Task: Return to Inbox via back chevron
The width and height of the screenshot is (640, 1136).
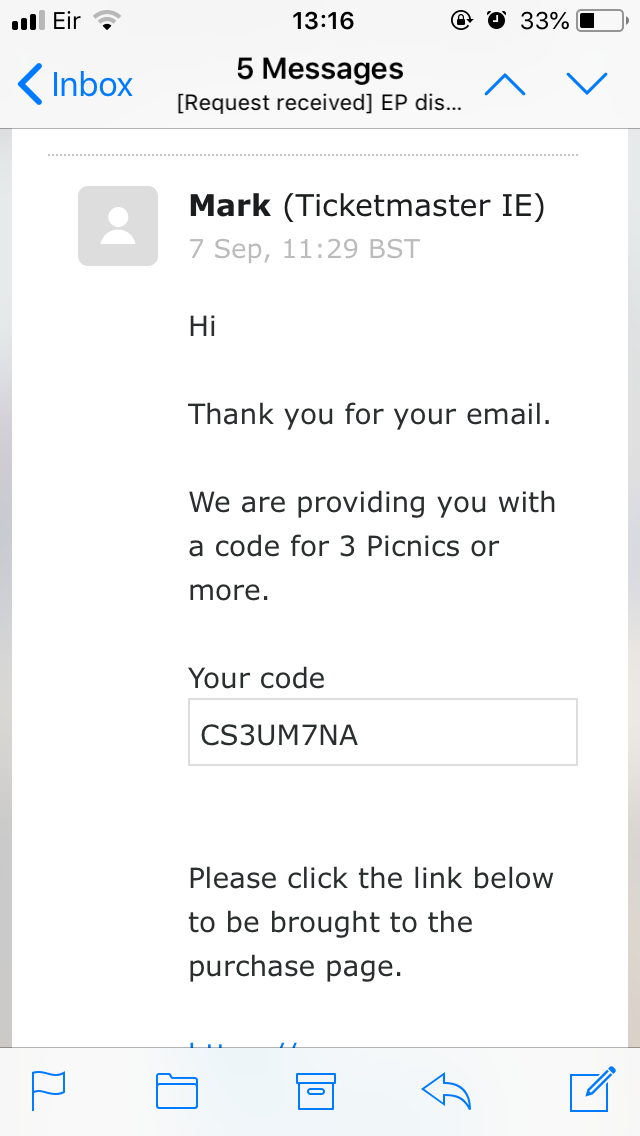Action: pyautogui.click(x=73, y=84)
